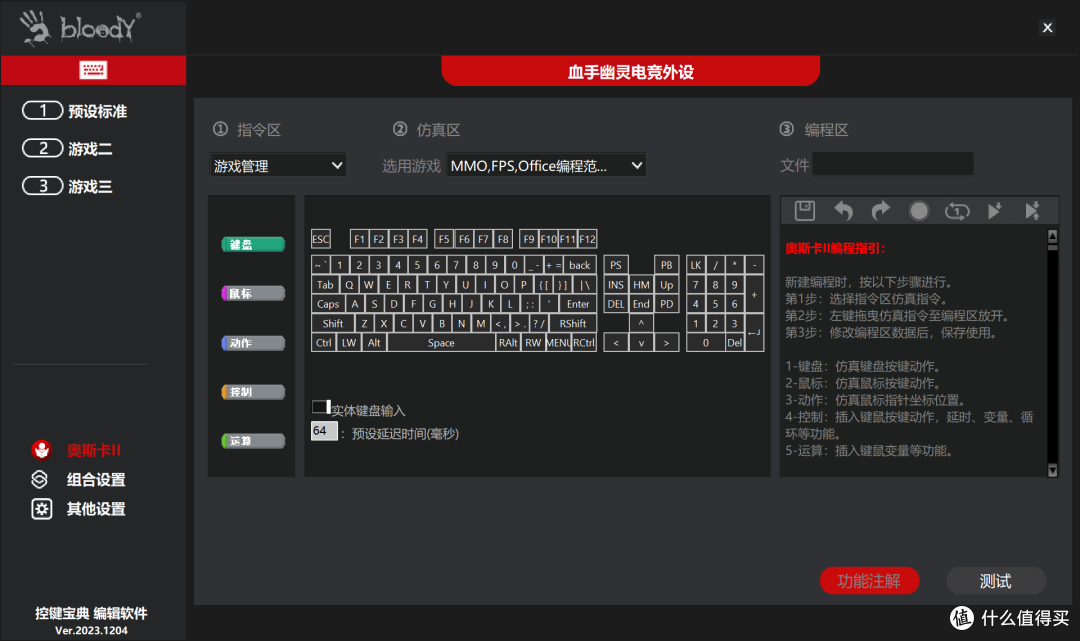This screenshot has height=641, width=1080.
Task: Click the rightmost skip icon in programming toolbar
Action: tap(1032, 211)
